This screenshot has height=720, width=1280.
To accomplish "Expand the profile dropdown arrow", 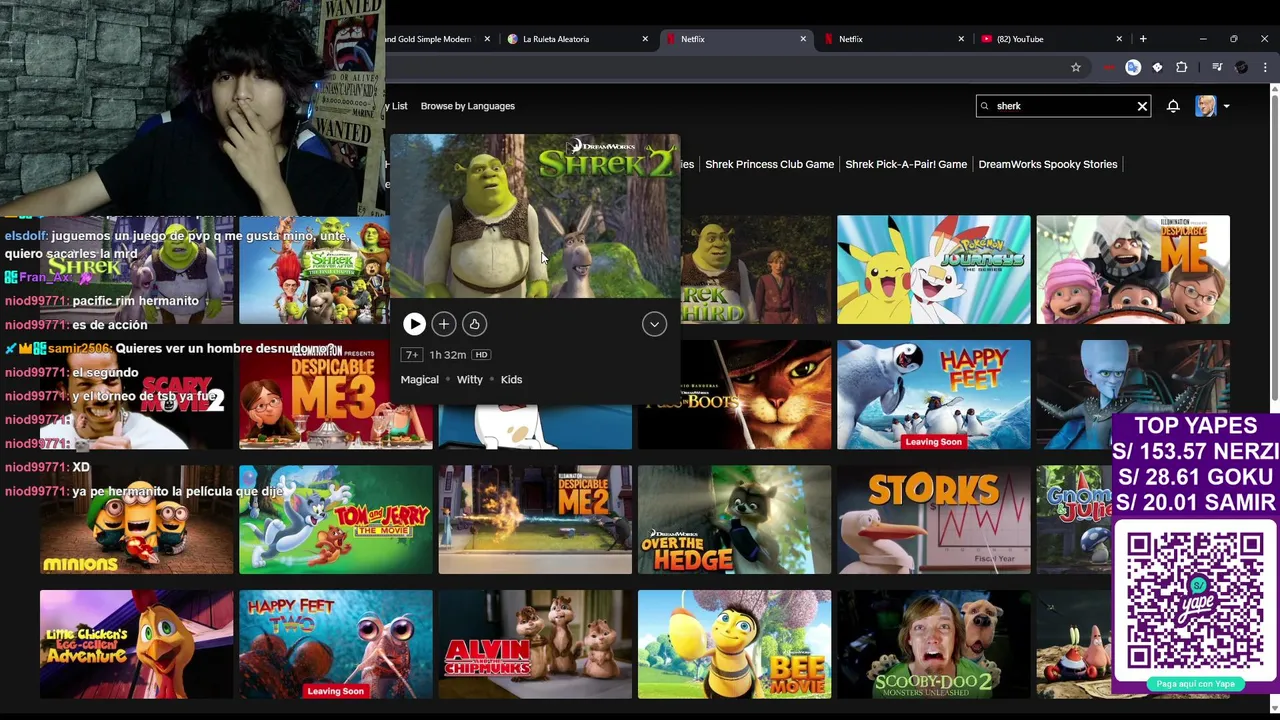I will tap(1227, 106).
